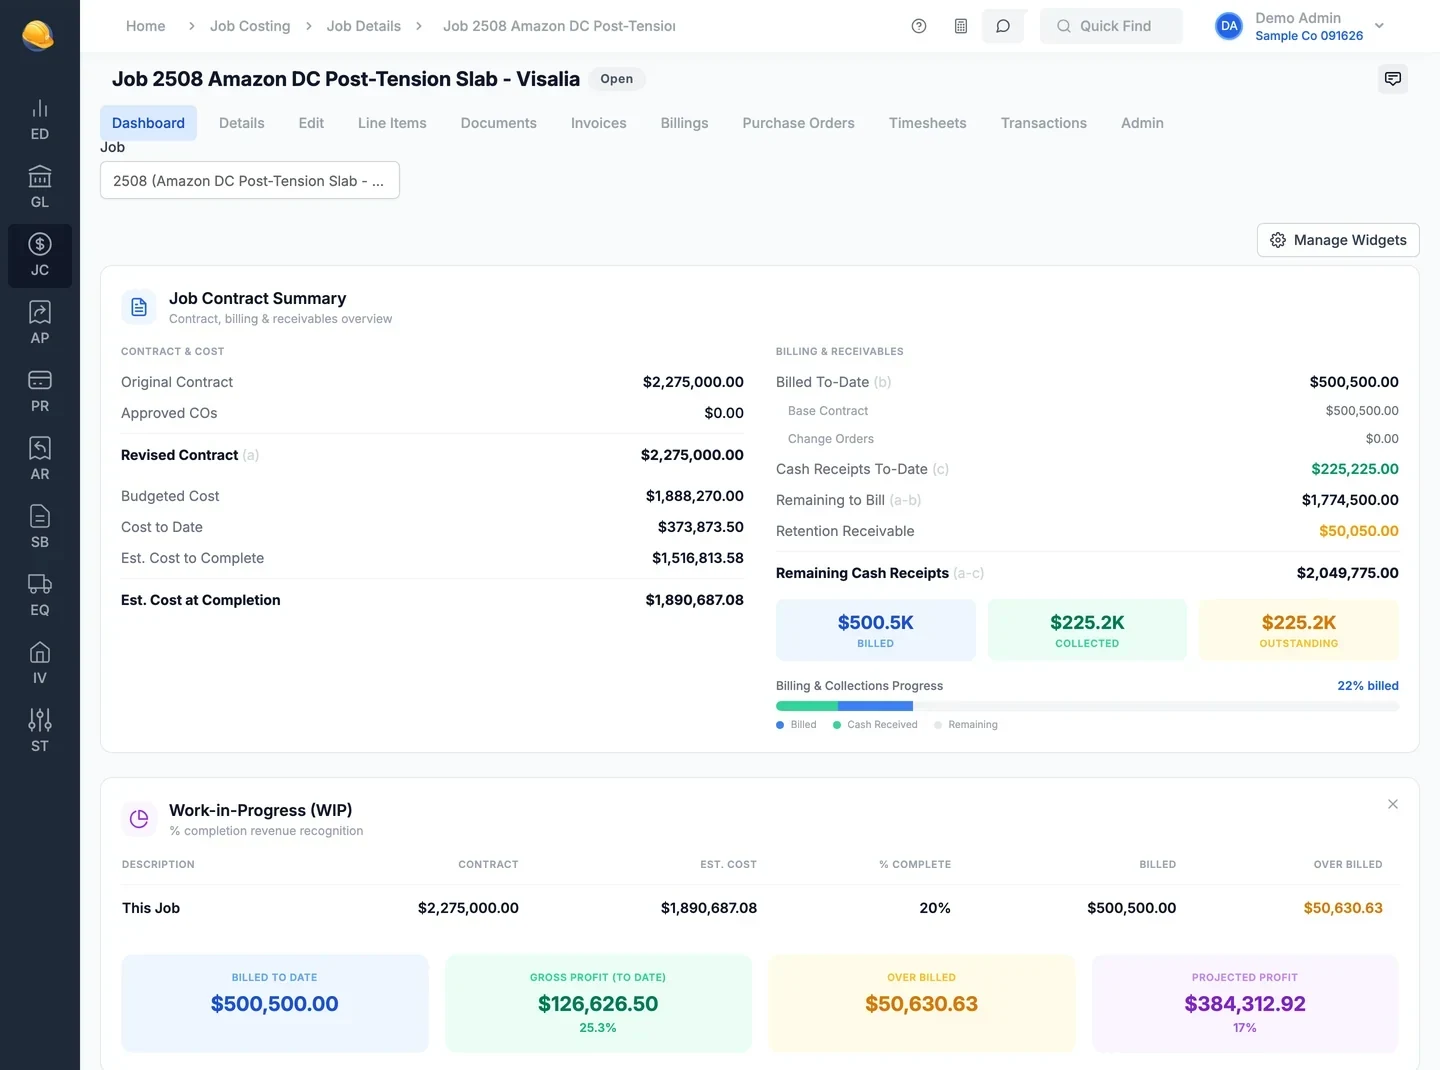This screenshot has width=1440, height=1070.
Task: Open the Timesheets tab
Action: [x=928, y=123]
